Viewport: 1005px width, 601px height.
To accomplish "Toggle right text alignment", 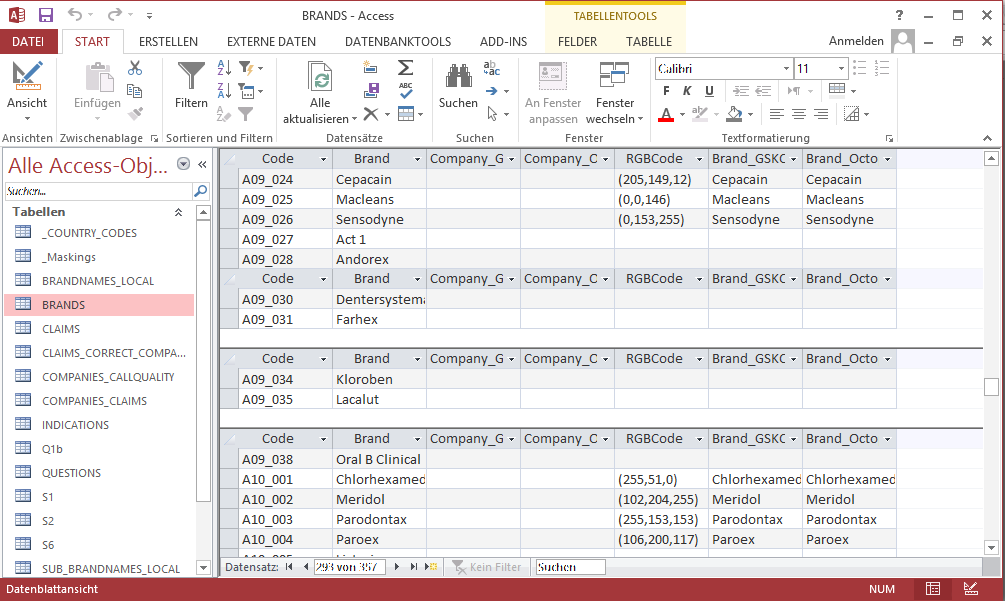I will (x=820, y=114).
